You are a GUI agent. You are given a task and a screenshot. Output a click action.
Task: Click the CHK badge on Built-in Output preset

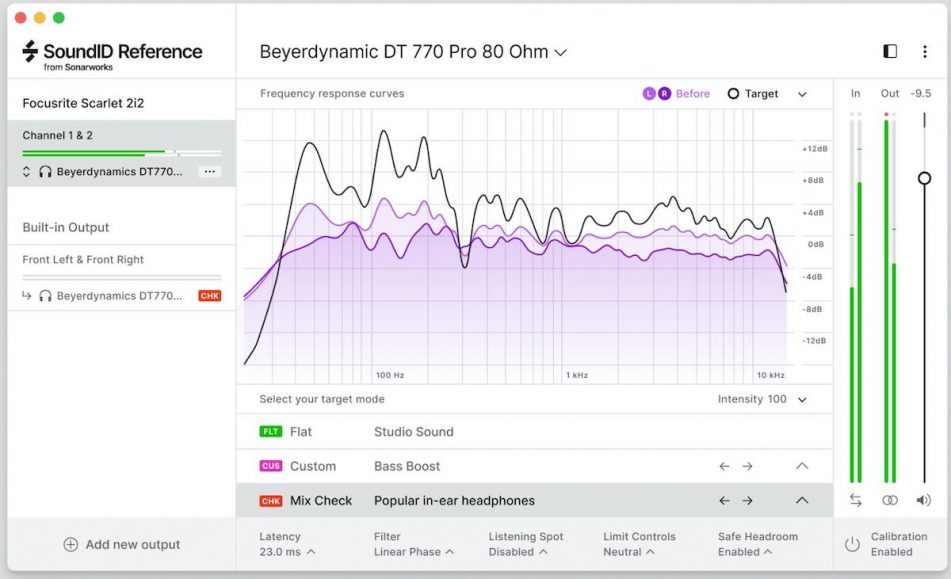(209, 296)
